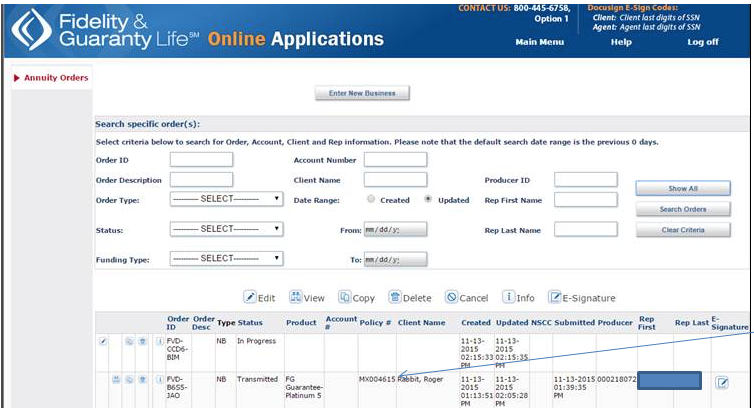Click the Enter New Business button
Image resolution: width=754 pixels, height=411 pixels.
362,93
